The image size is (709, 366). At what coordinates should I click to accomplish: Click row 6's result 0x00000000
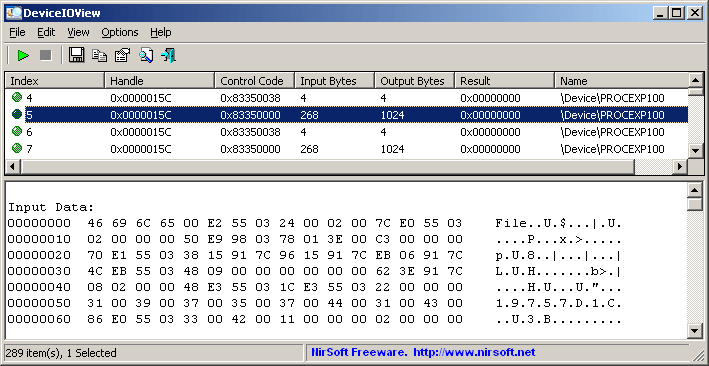coord(490,132)
